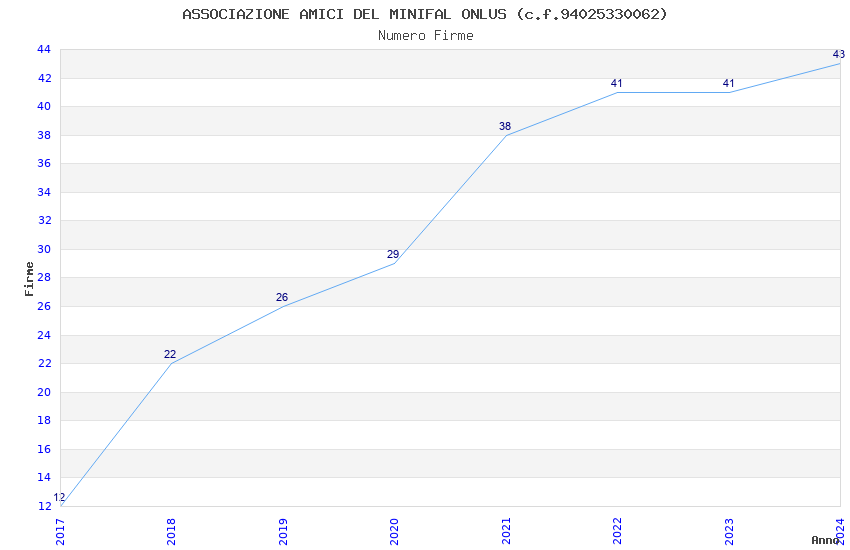
Task: Click the y-axis tick label 18
Action: pos(44,420)
